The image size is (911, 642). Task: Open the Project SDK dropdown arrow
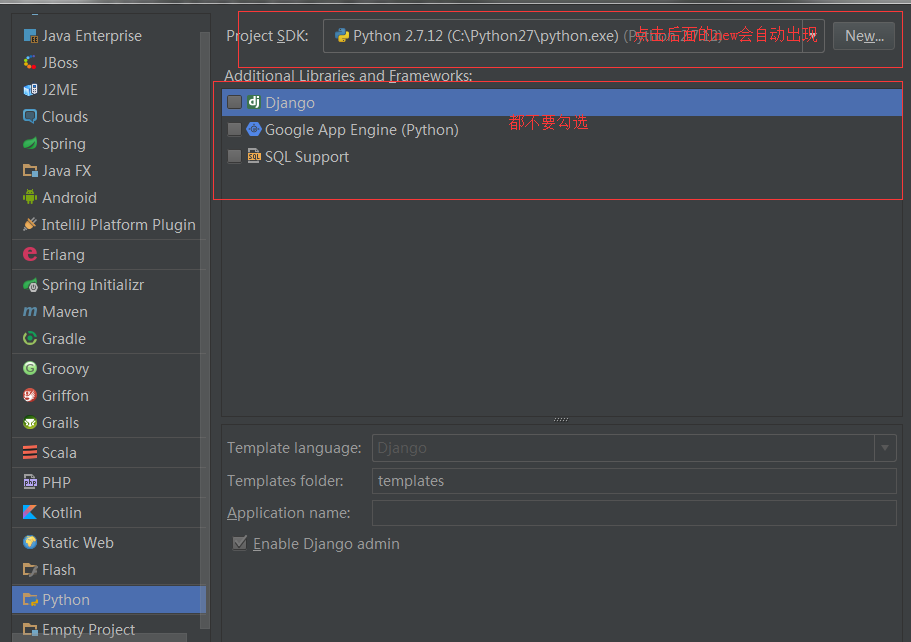click(813, 36)
